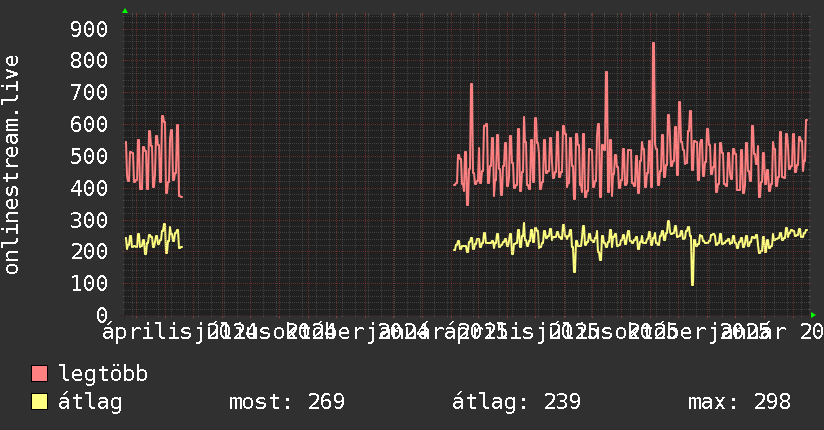
Task: Click the highest pink peak above 800
Action: tap(653, 44)
